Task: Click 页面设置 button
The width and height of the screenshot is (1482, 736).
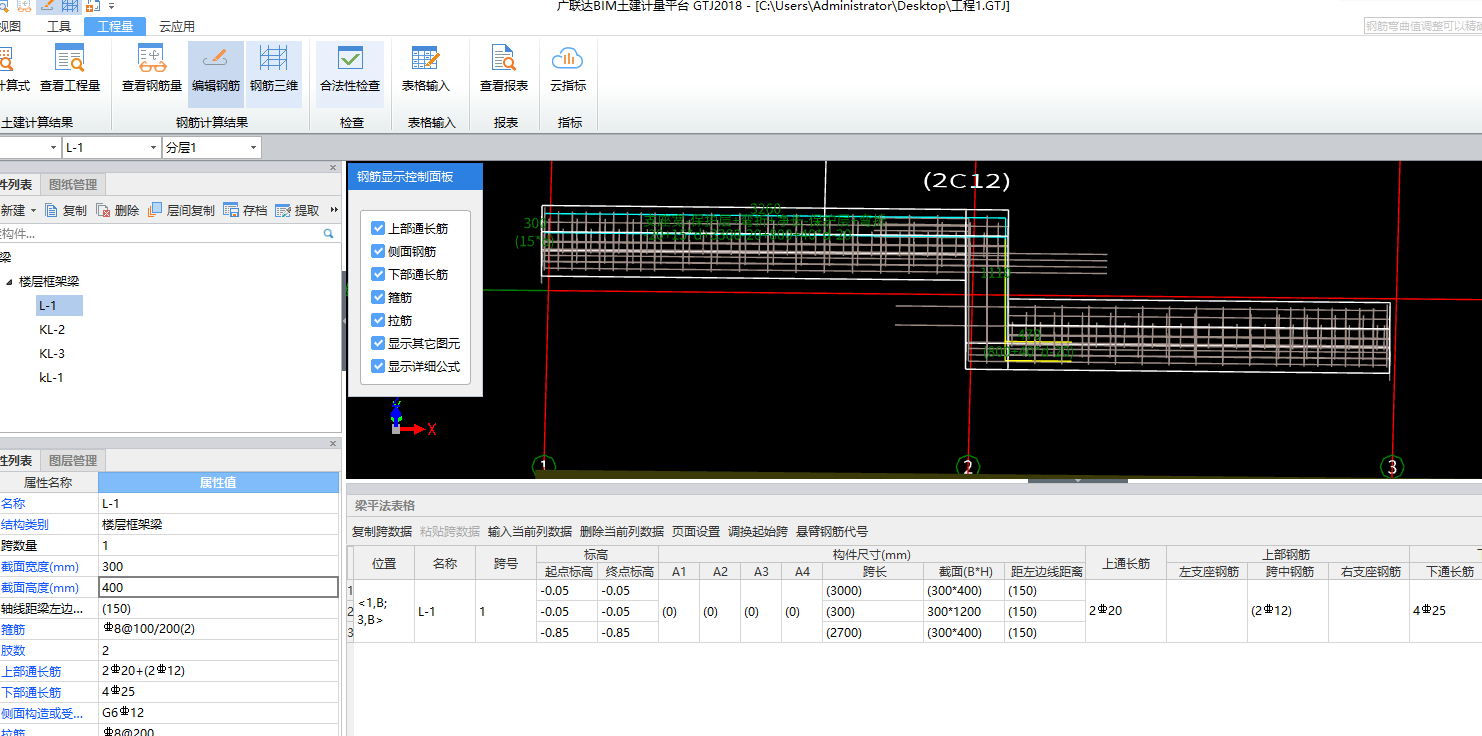Action: pyautogui.click(x=696, y=531)
